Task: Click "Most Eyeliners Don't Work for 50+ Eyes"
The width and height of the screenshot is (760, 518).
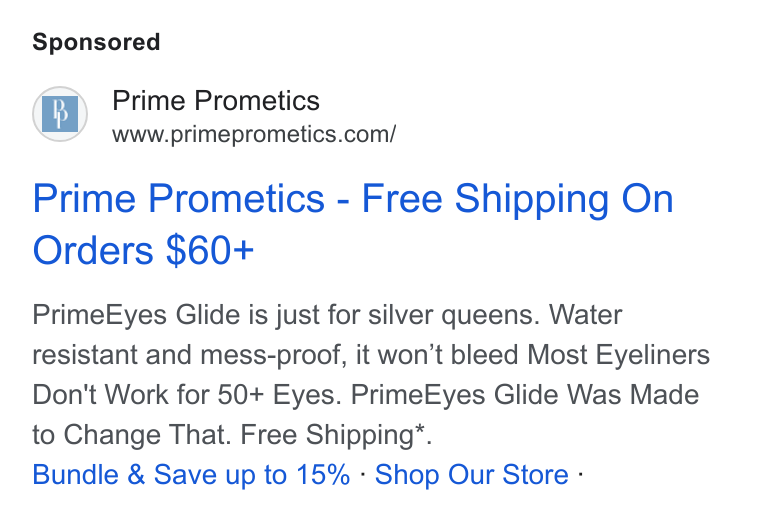Action: [x=371, y=375]
